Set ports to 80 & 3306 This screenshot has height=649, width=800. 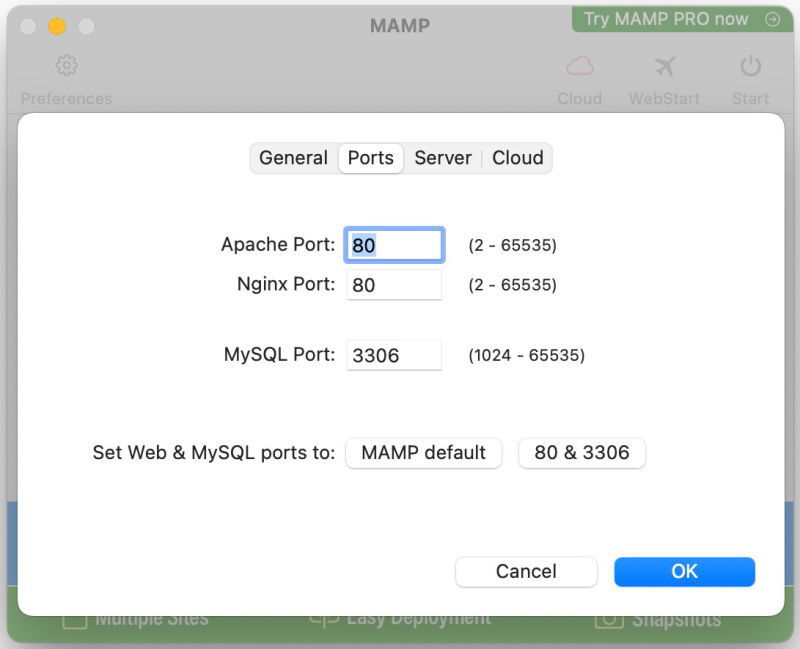pos(582,453)
